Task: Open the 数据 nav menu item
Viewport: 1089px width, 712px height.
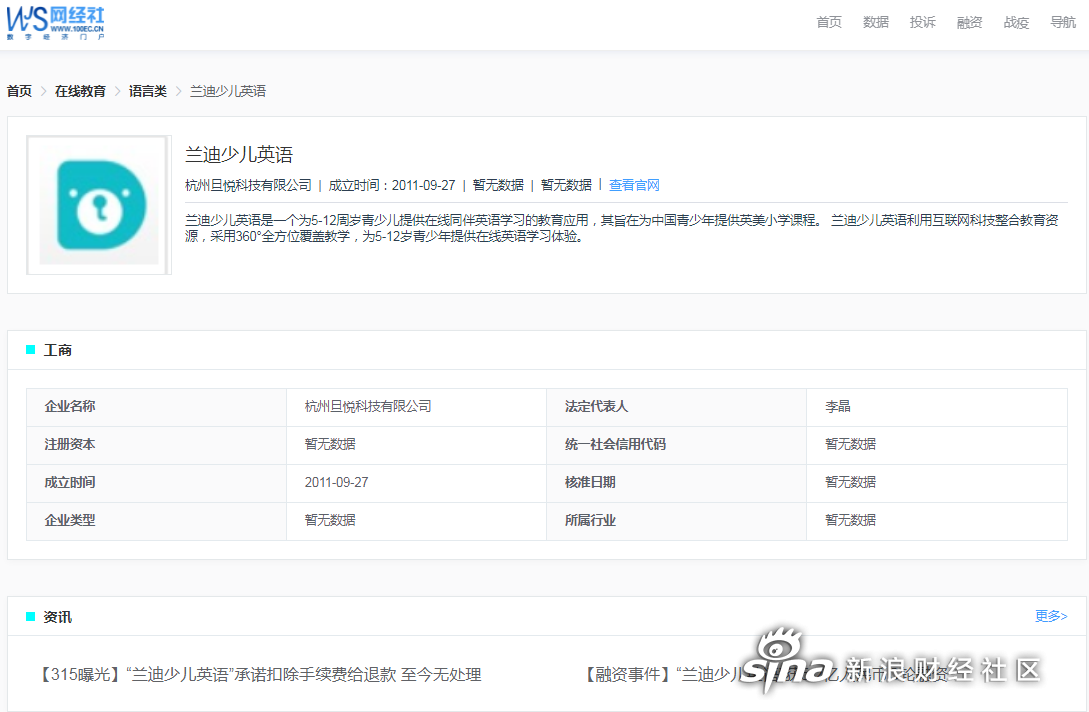Action: click(876, 22)
